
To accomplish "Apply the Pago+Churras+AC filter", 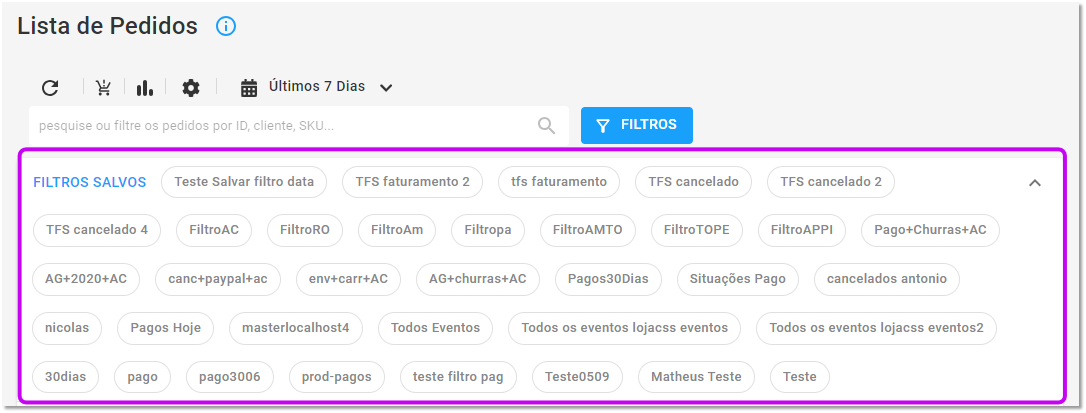I will pos(930,230).
